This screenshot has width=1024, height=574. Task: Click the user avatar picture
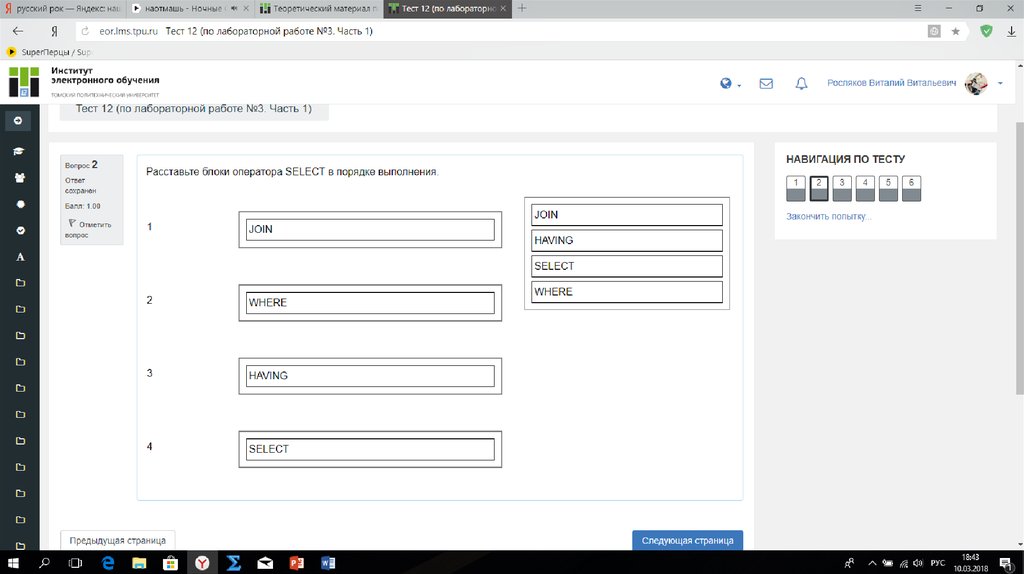tap(976, 83)
